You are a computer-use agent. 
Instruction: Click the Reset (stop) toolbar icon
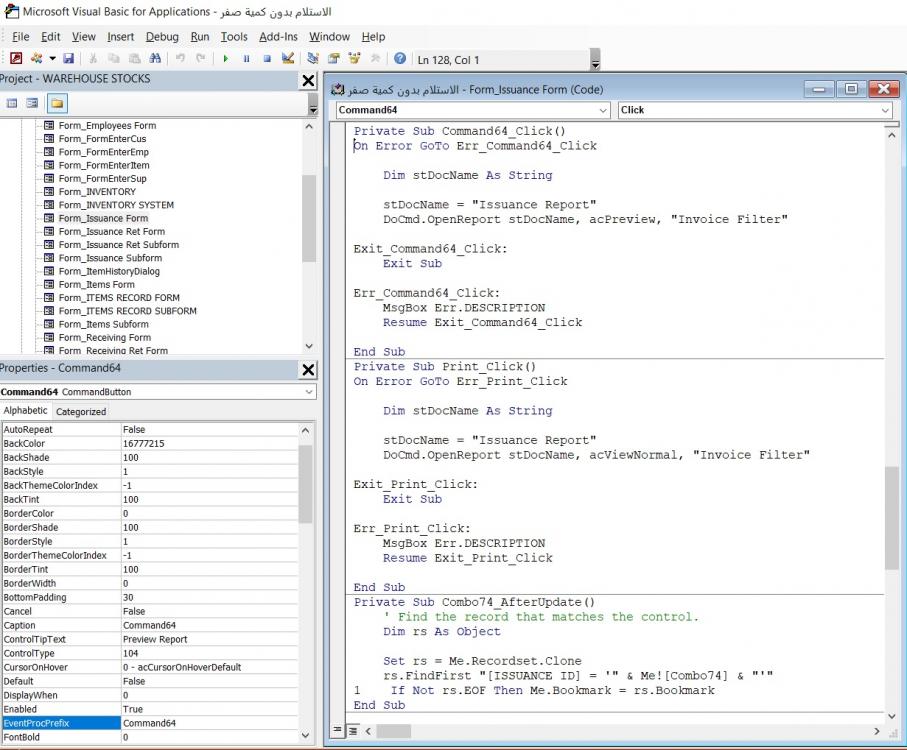tap(267, 58)
